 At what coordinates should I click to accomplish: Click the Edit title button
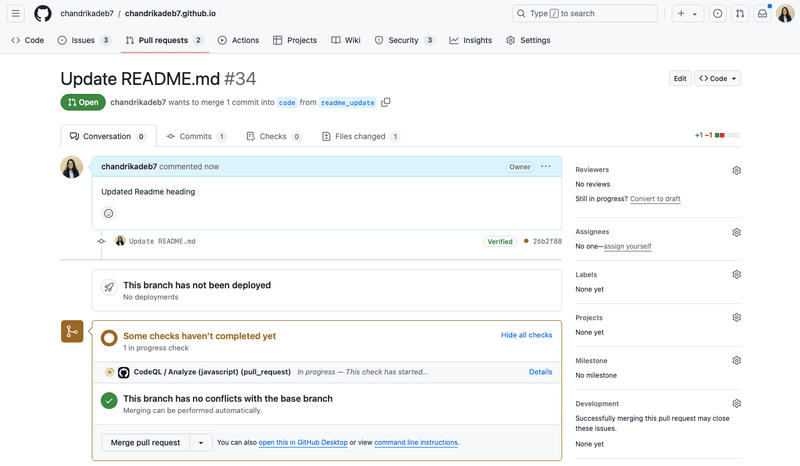[680, 79]
